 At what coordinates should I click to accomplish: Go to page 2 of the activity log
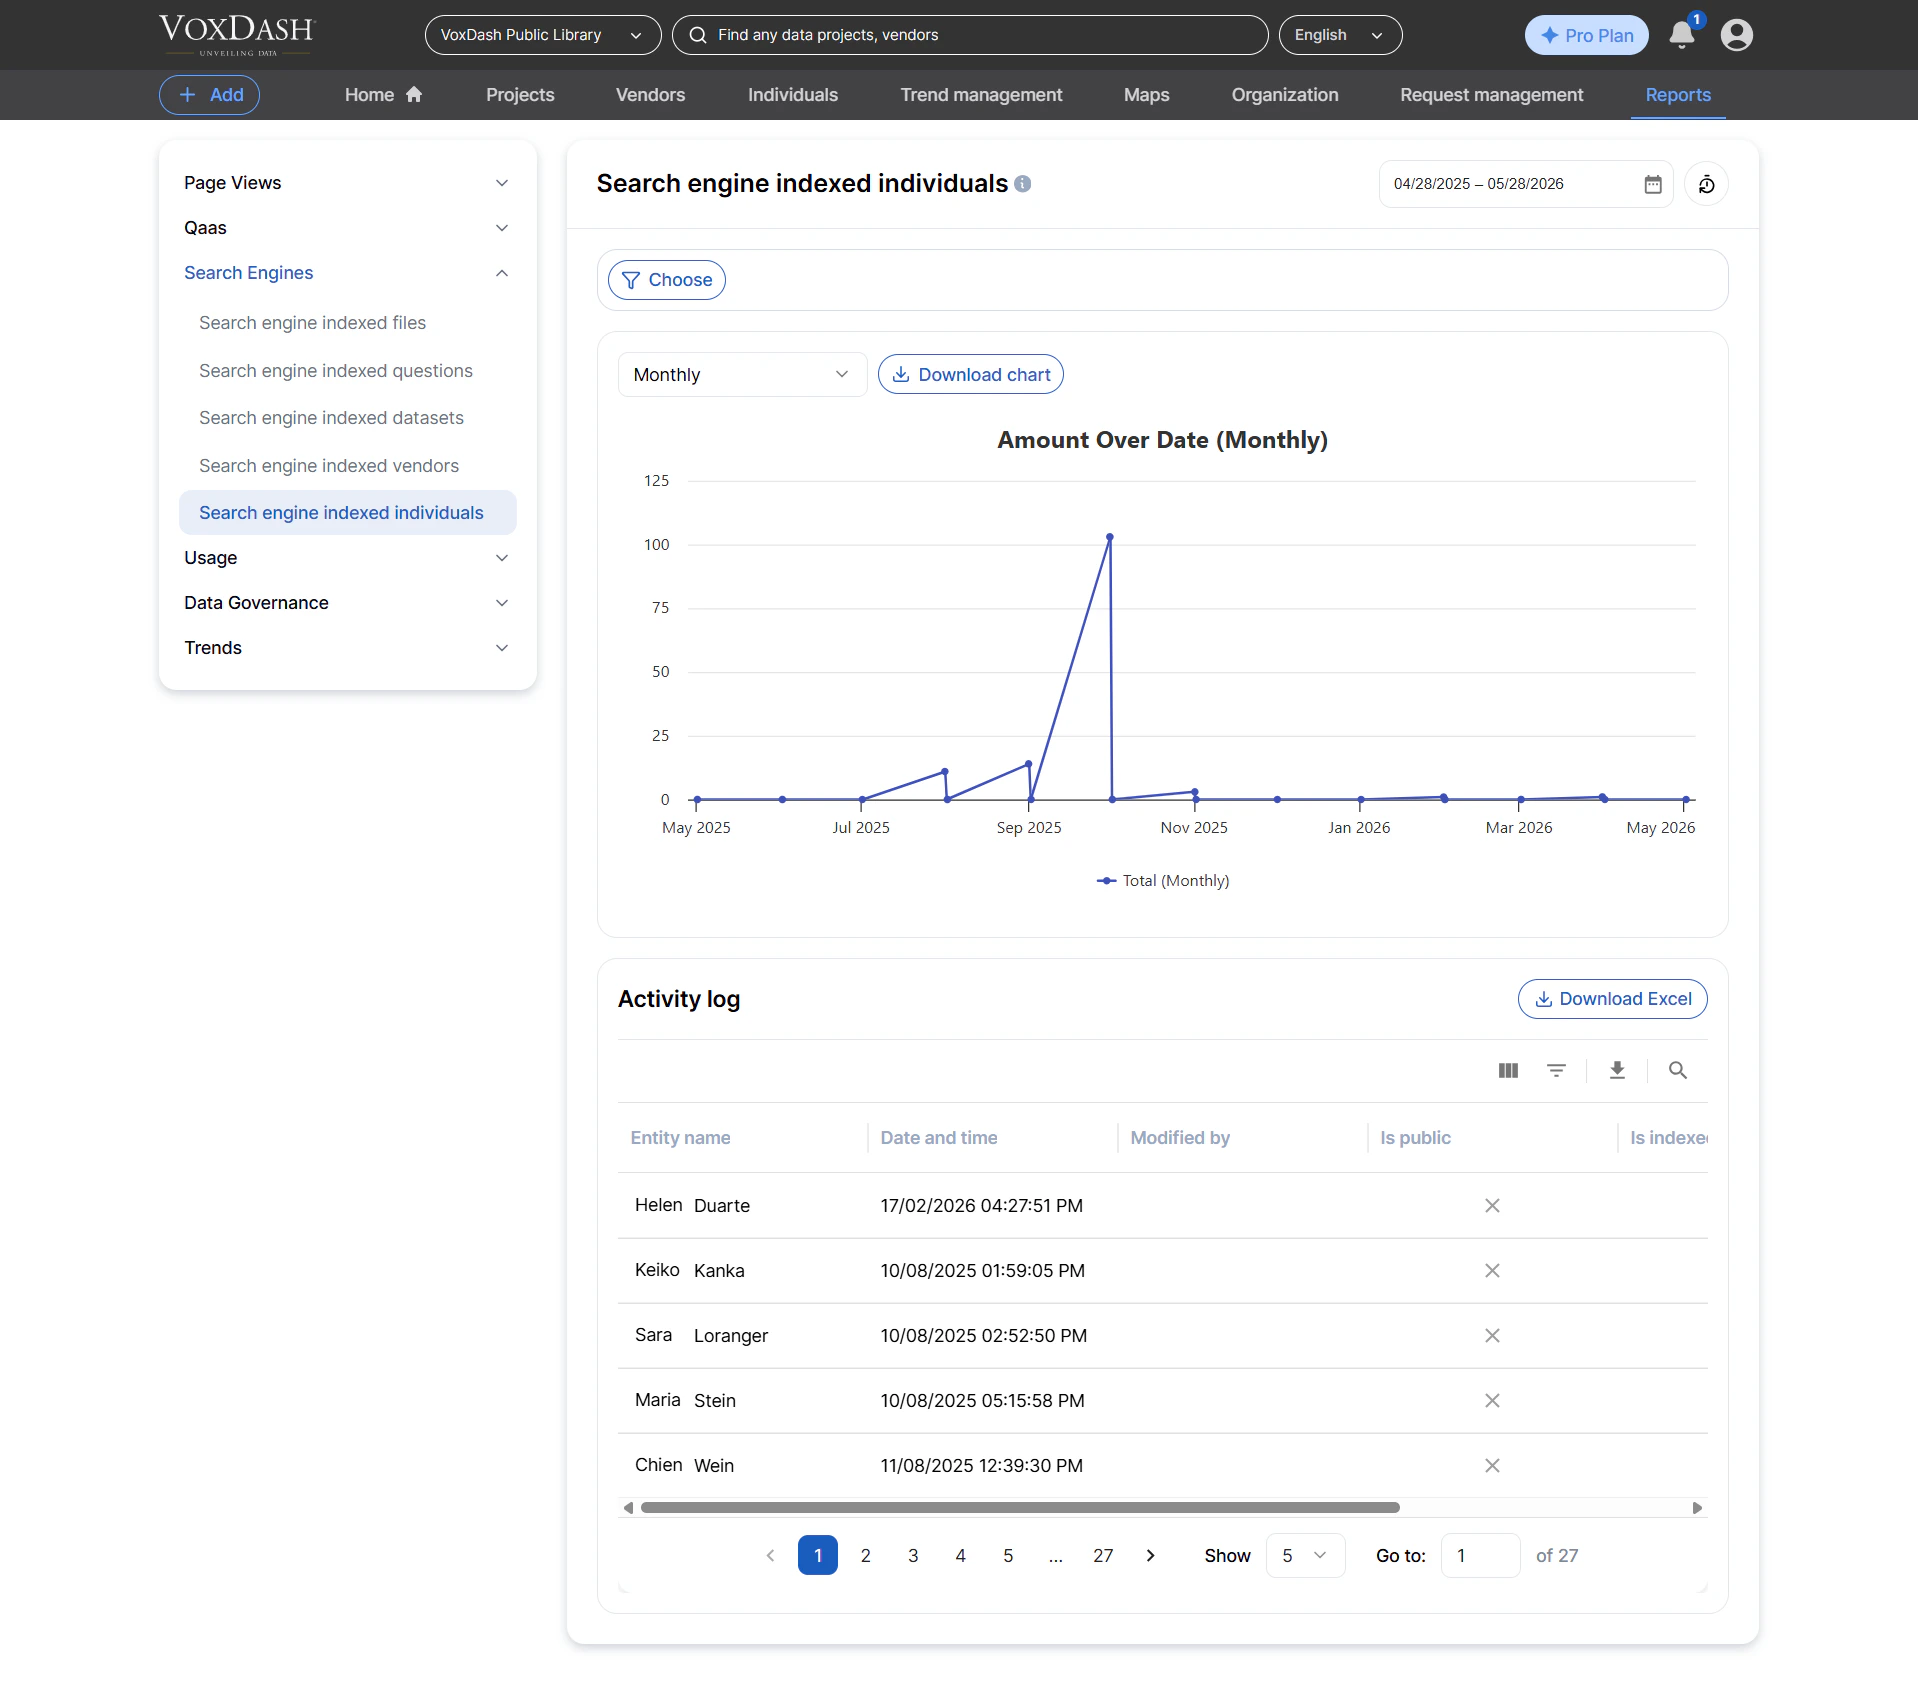(x=865, y=1556)
